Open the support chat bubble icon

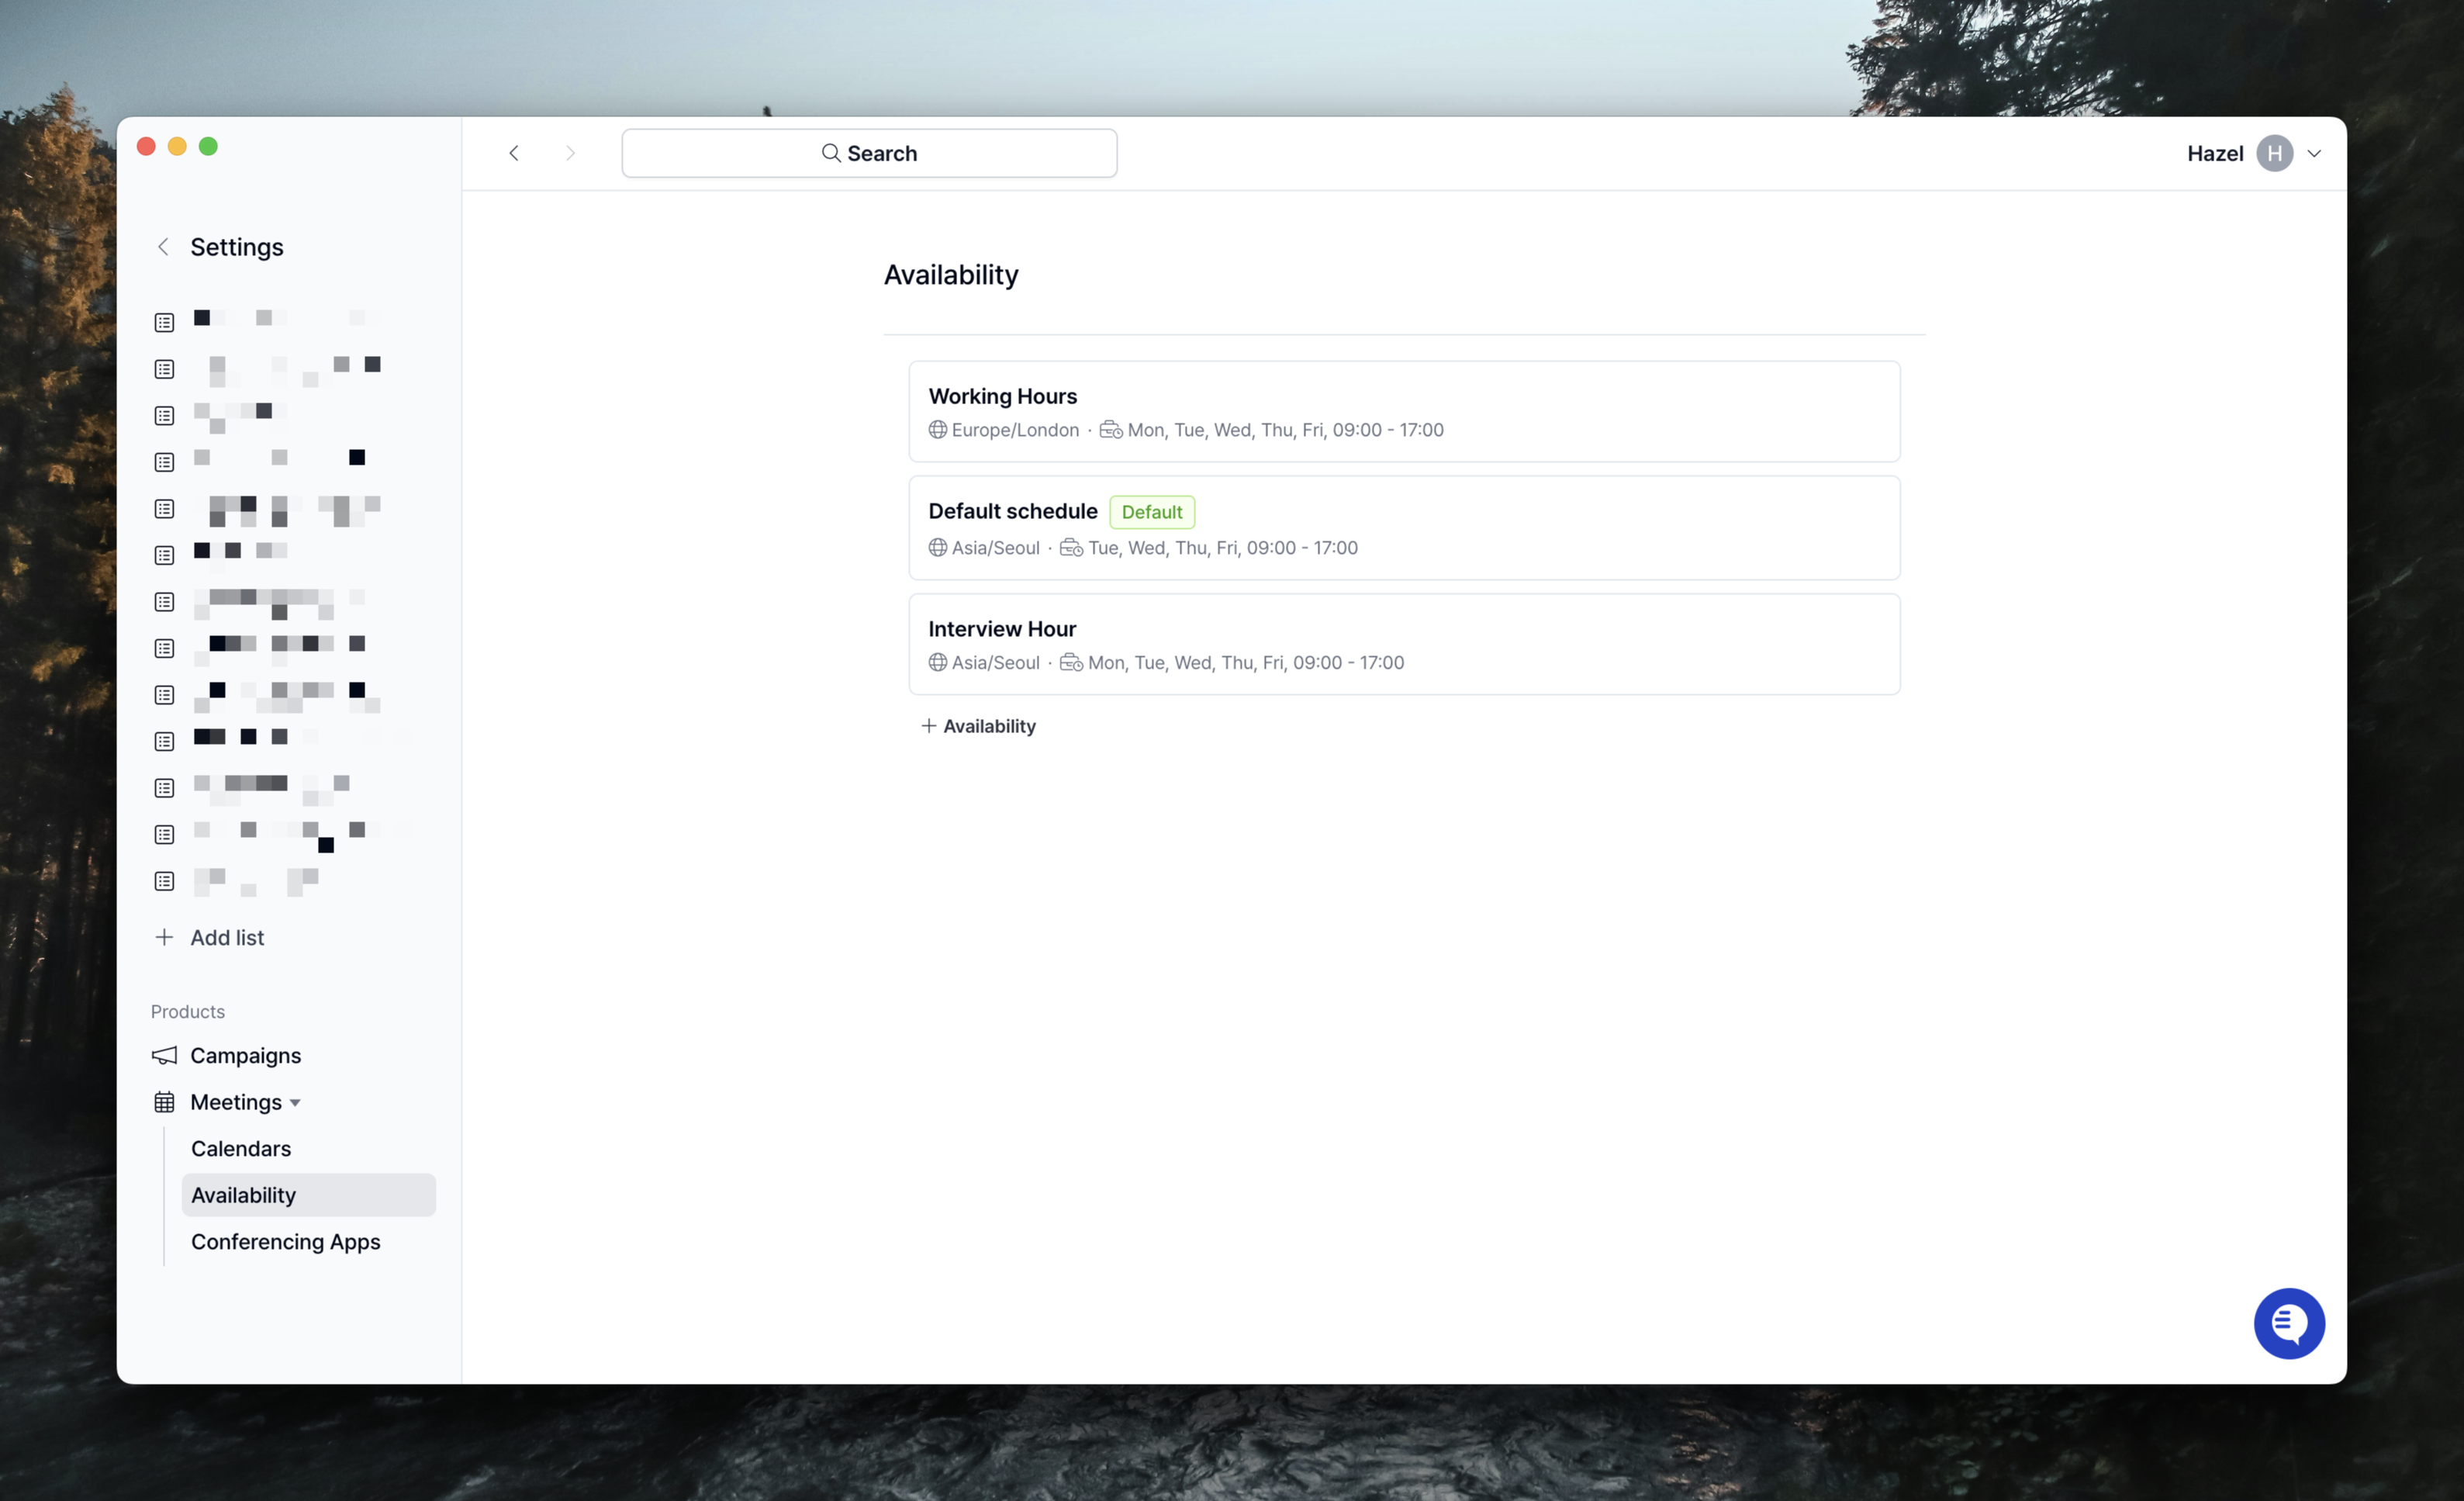pyautogui.click(x=2289, y=1323)
